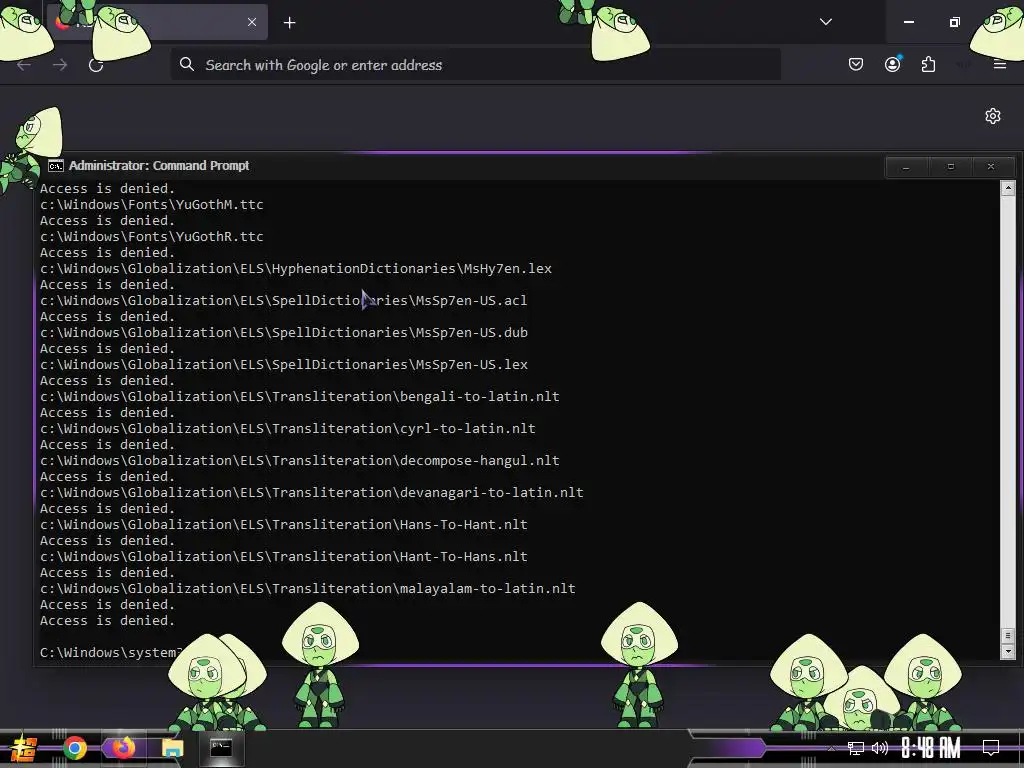Click Command Prompt scrollbar down arrow
The height and width of the screenshot is (768, 1024).
tap(1008, 651)
